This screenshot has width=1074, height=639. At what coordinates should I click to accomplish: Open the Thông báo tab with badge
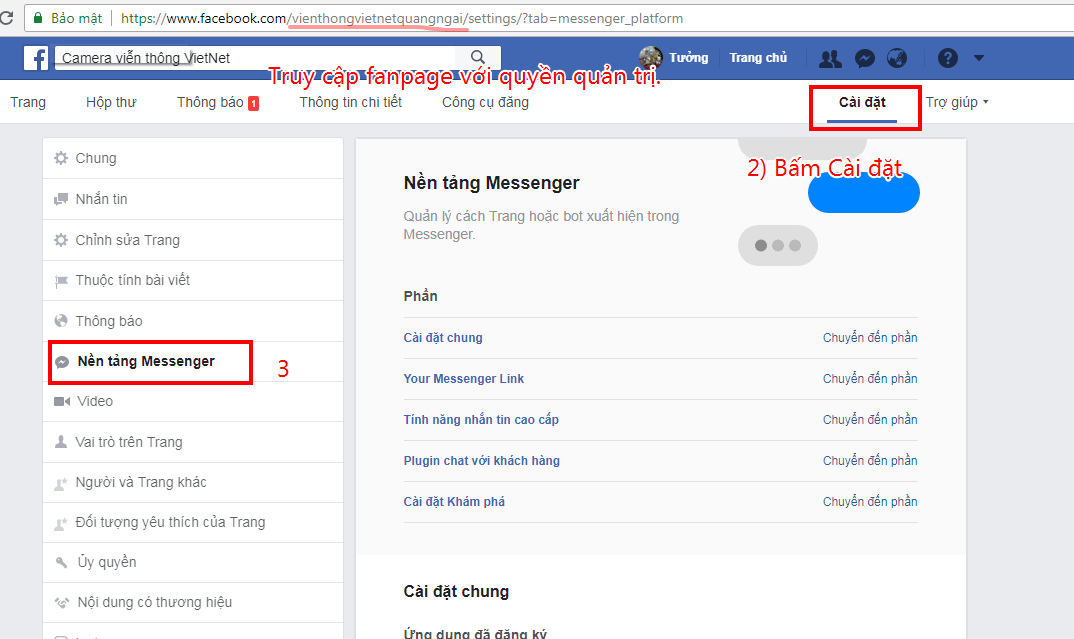point(217,102)
